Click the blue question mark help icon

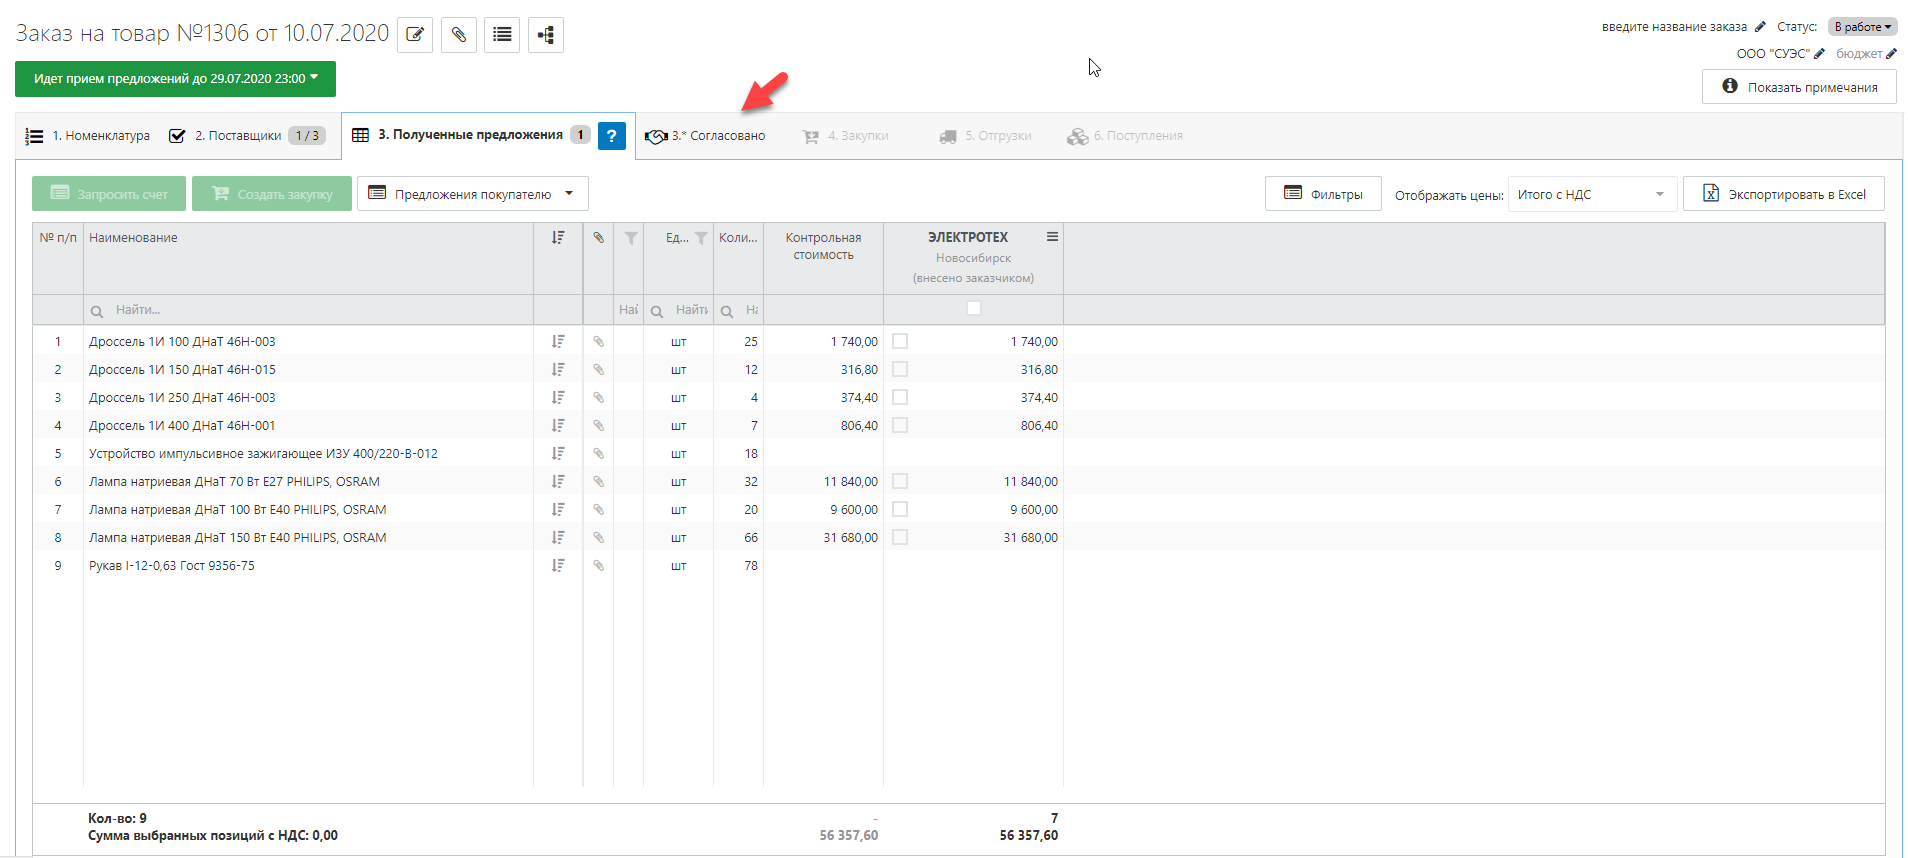611,136
